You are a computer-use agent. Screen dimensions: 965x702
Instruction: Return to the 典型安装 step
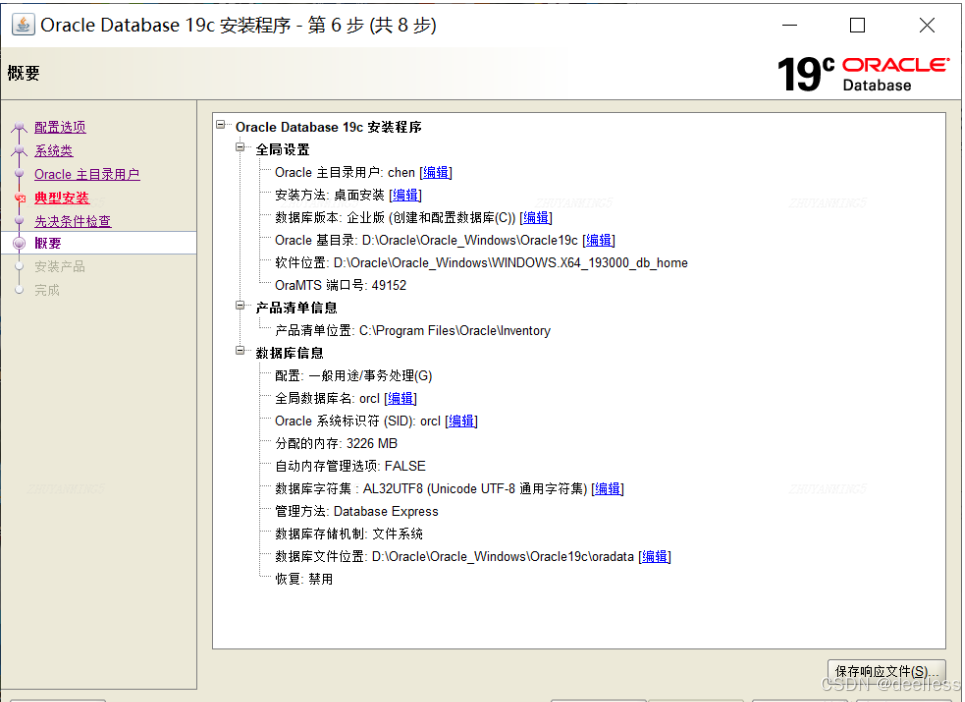point(62,197)
